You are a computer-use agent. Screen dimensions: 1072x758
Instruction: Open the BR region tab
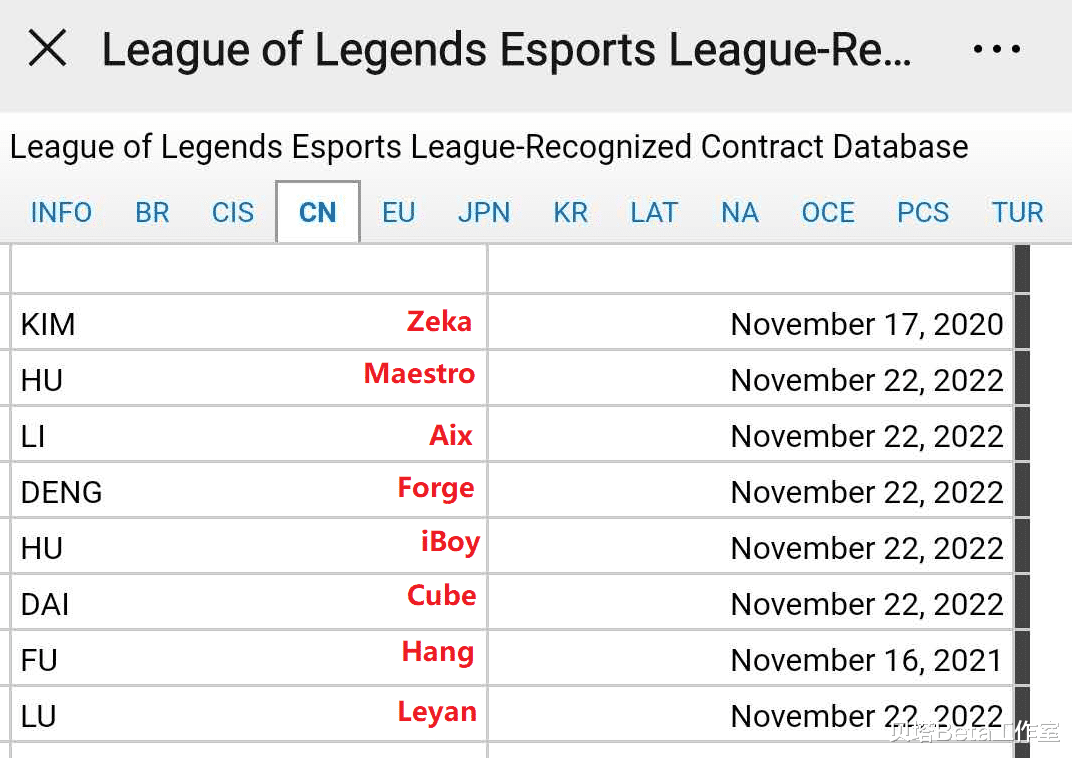point(152,213)
